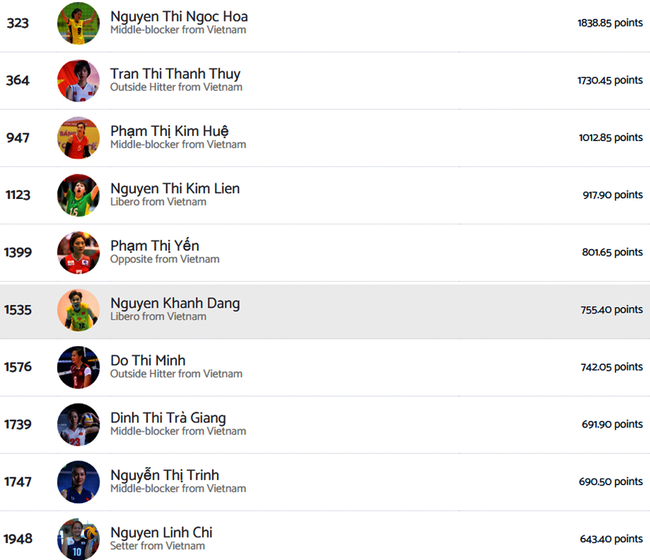Open Tran Thi Thanh Thuy's profile picture
This screenshot has width=650, height=560.
pos(78,80)
